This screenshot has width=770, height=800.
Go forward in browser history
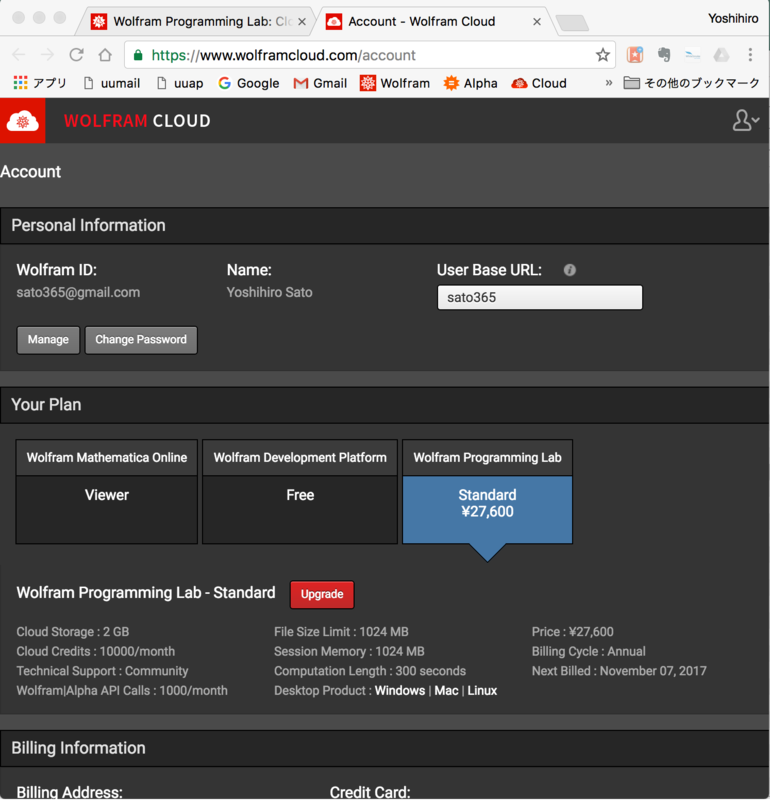[x=47, y=55]
